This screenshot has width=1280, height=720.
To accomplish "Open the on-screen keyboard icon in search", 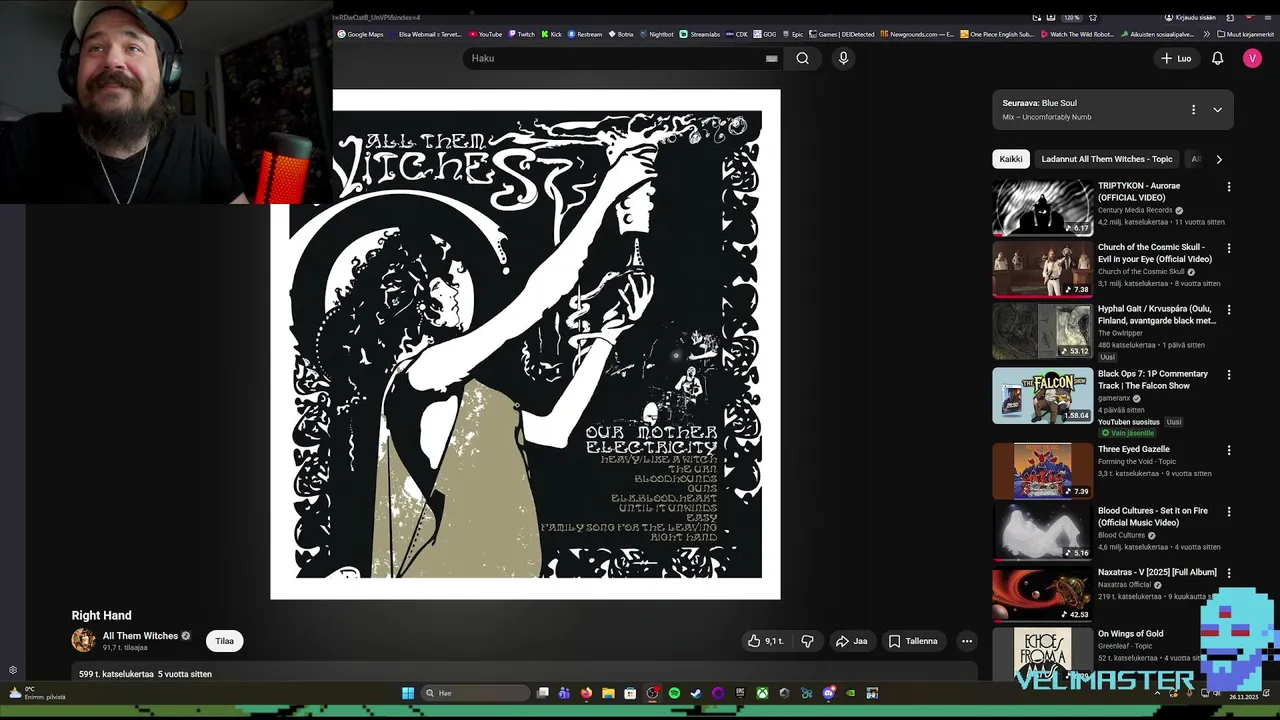I will click(771, 58).
